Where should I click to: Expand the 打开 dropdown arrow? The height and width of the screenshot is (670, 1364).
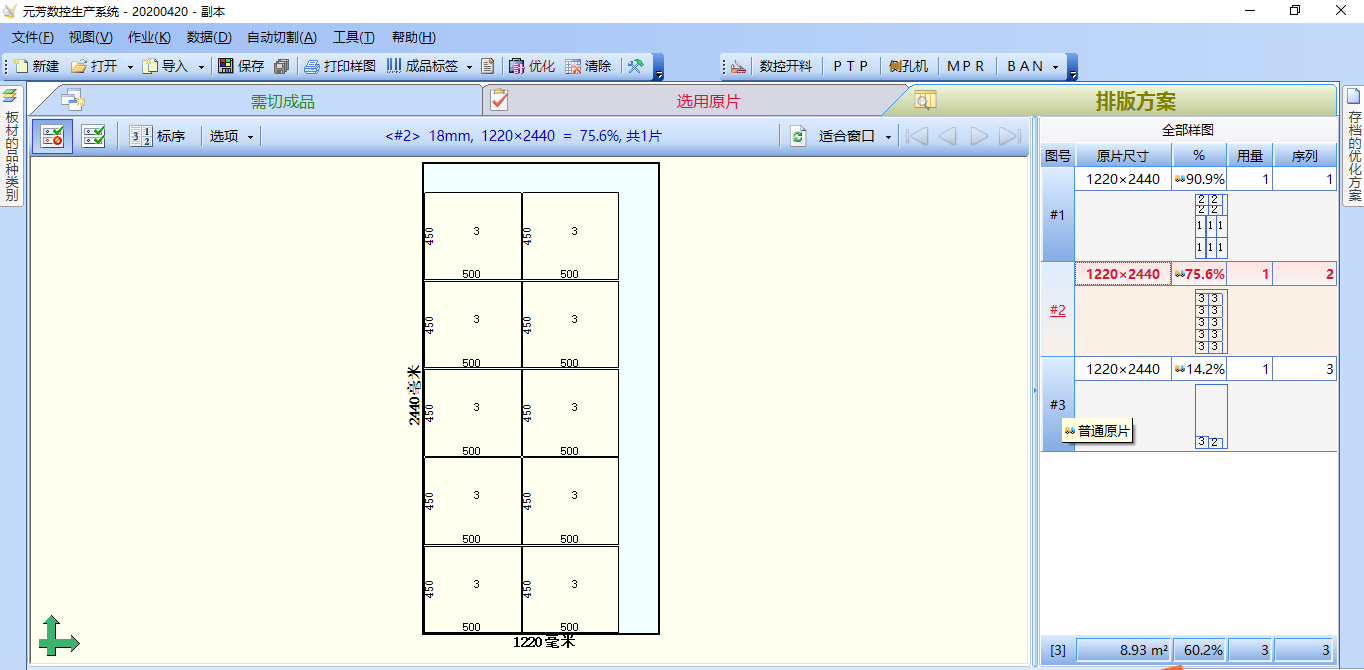(130, 67)
